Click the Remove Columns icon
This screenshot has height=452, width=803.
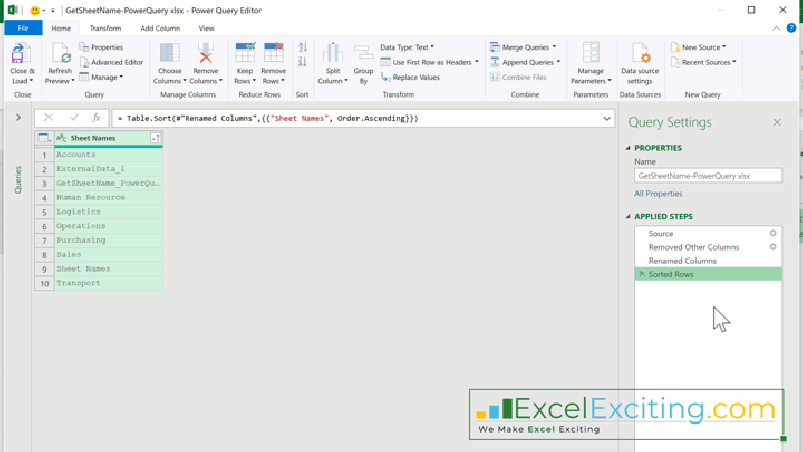coord(206,54)
